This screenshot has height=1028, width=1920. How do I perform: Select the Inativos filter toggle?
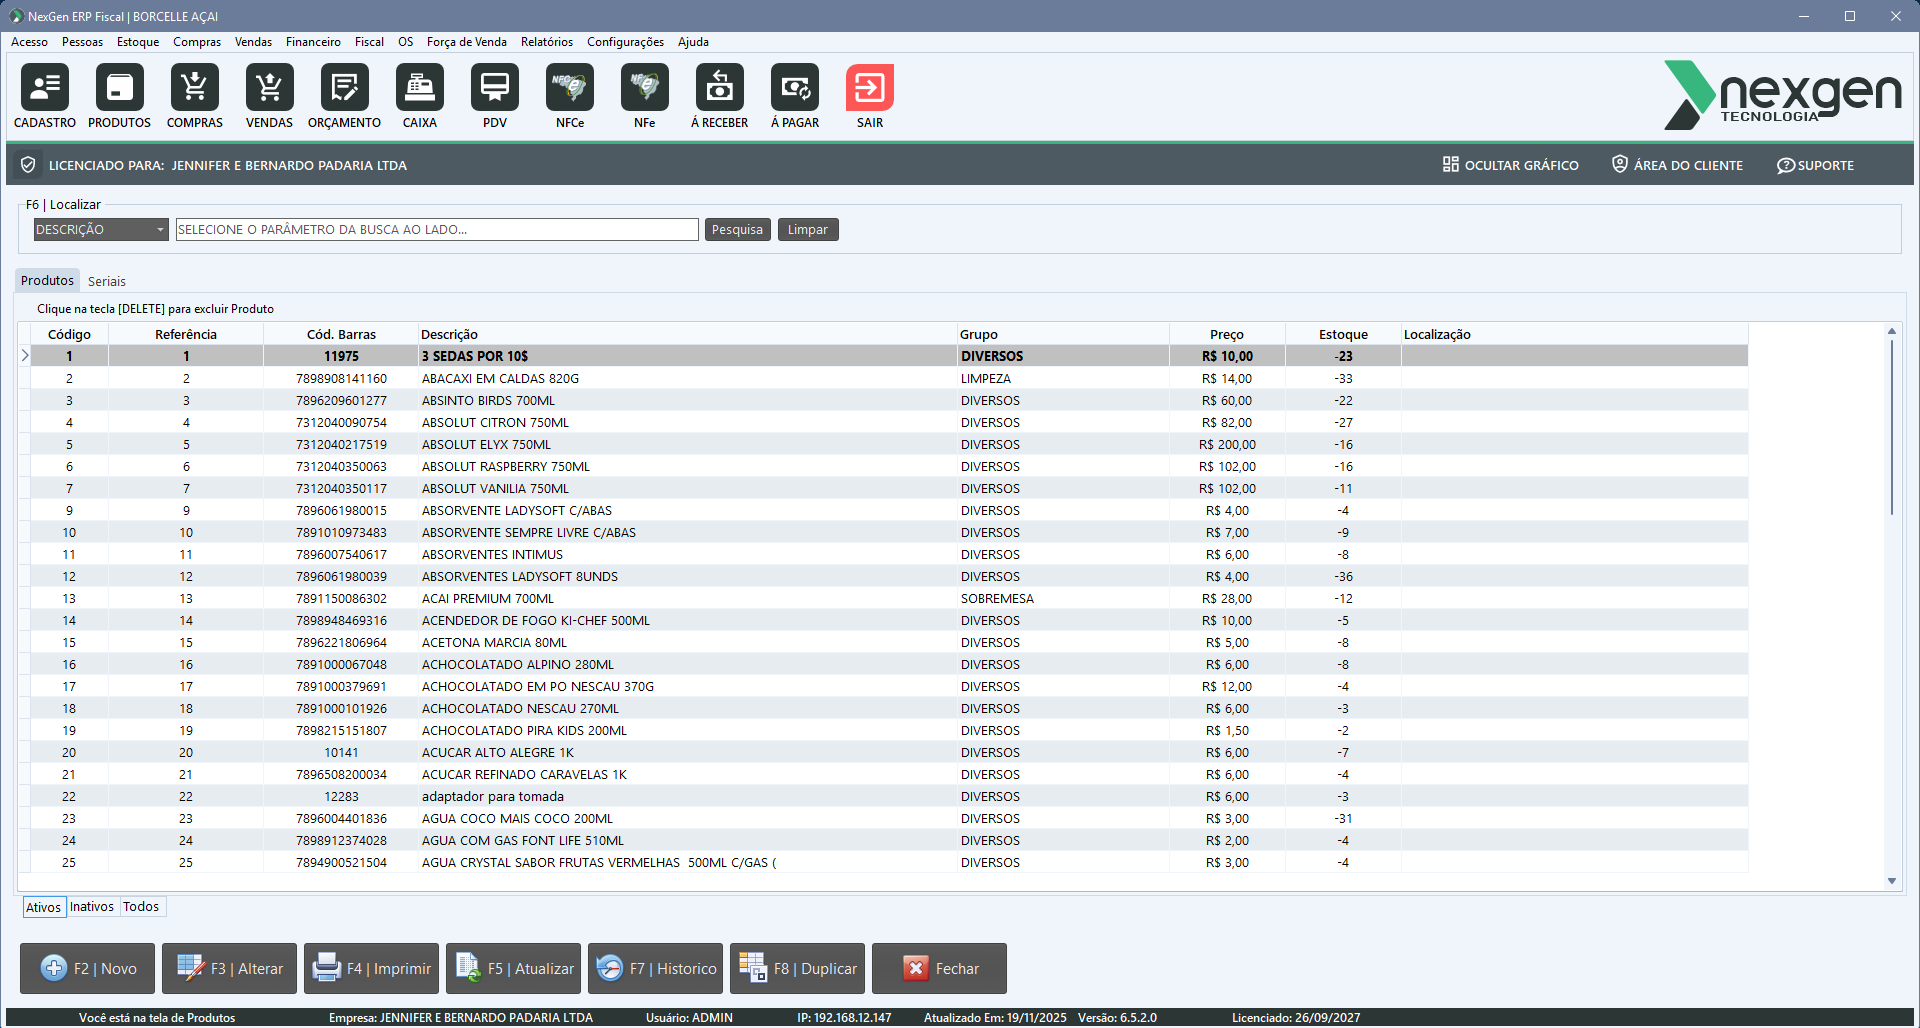click(92, 907)
